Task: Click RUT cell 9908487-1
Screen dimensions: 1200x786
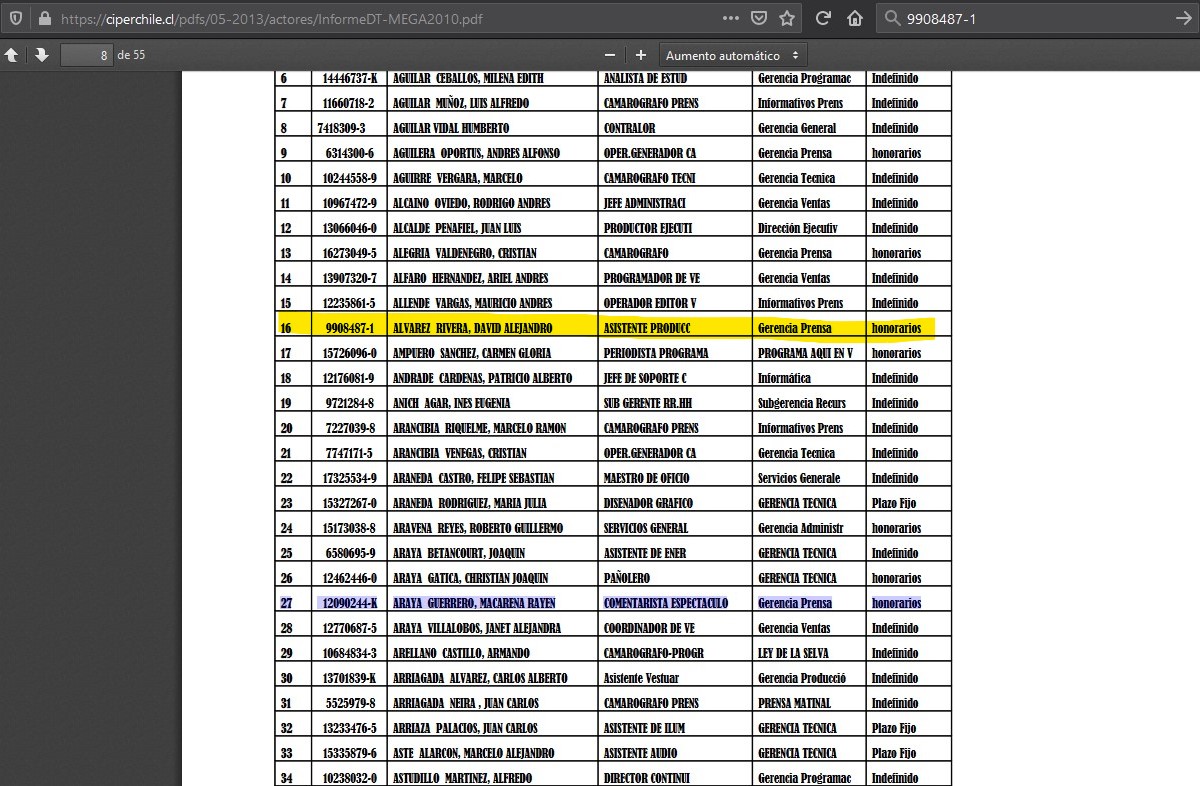Action: coord(350,328)
